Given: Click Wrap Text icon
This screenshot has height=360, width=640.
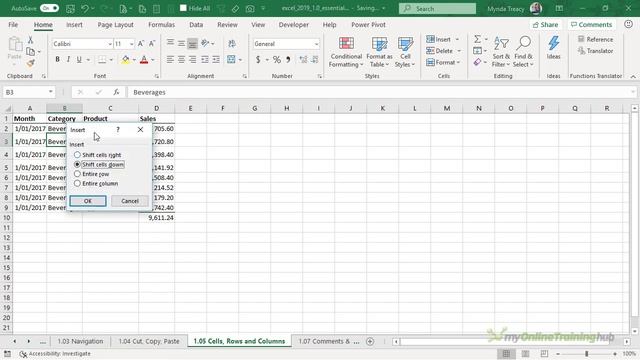Looking at the screenshot, I should click(x=232, y=44).
